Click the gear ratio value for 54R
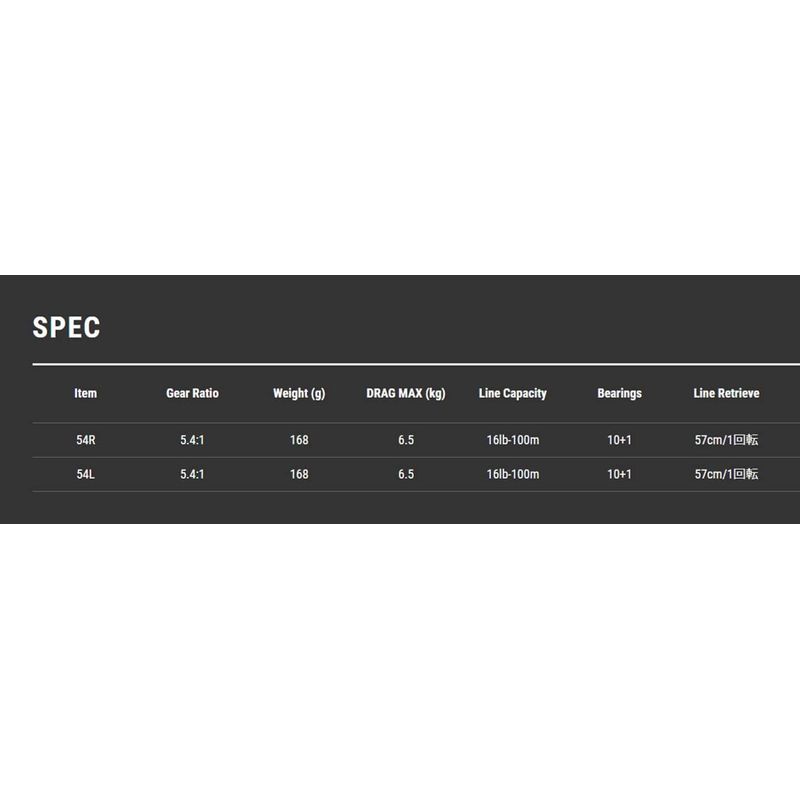 click(192, 440)
